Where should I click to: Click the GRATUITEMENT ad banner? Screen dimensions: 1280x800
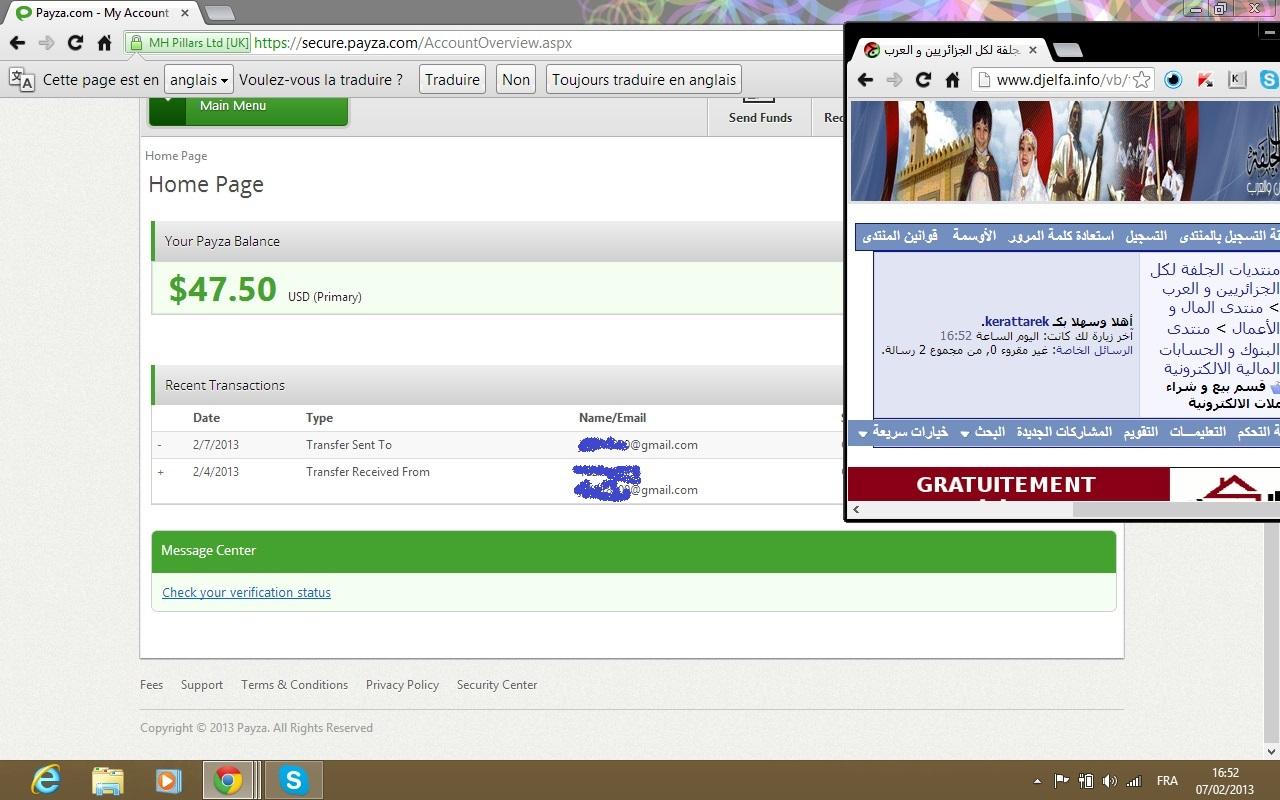click(1008, 484)
